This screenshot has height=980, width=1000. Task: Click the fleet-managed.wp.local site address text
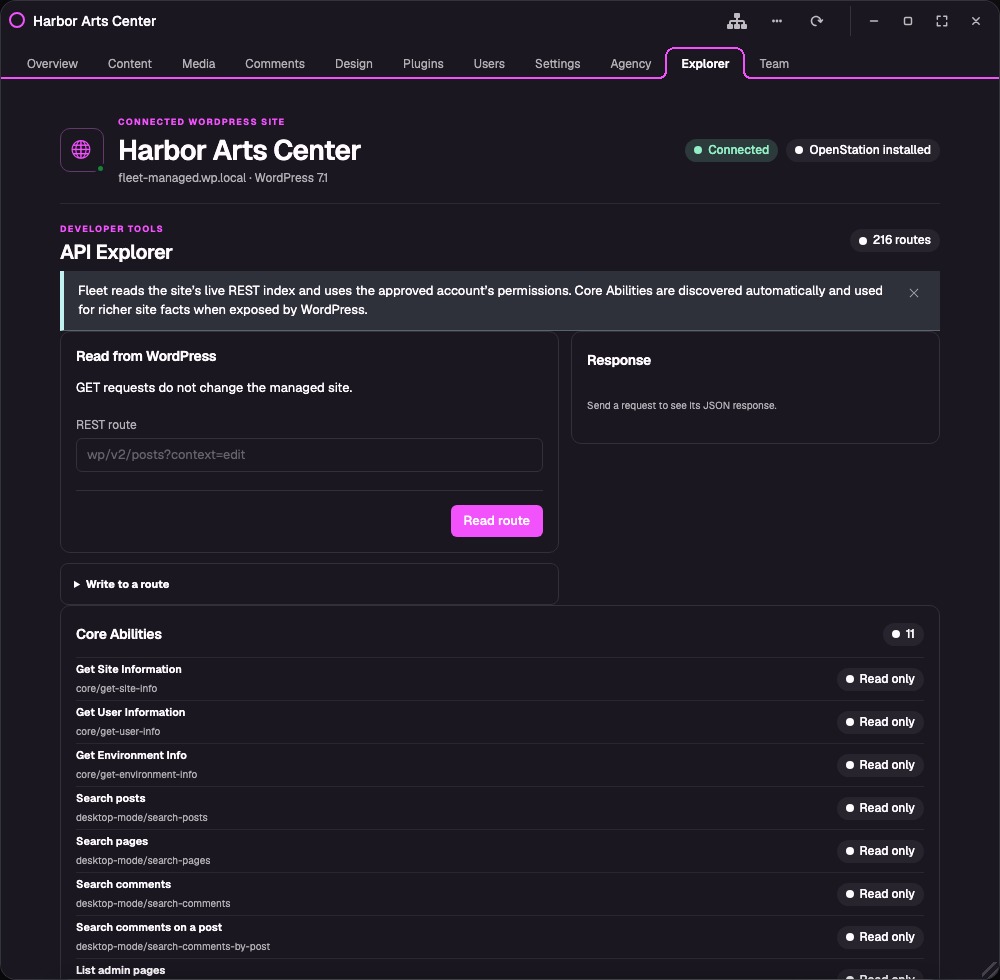[x=182, y=178]
